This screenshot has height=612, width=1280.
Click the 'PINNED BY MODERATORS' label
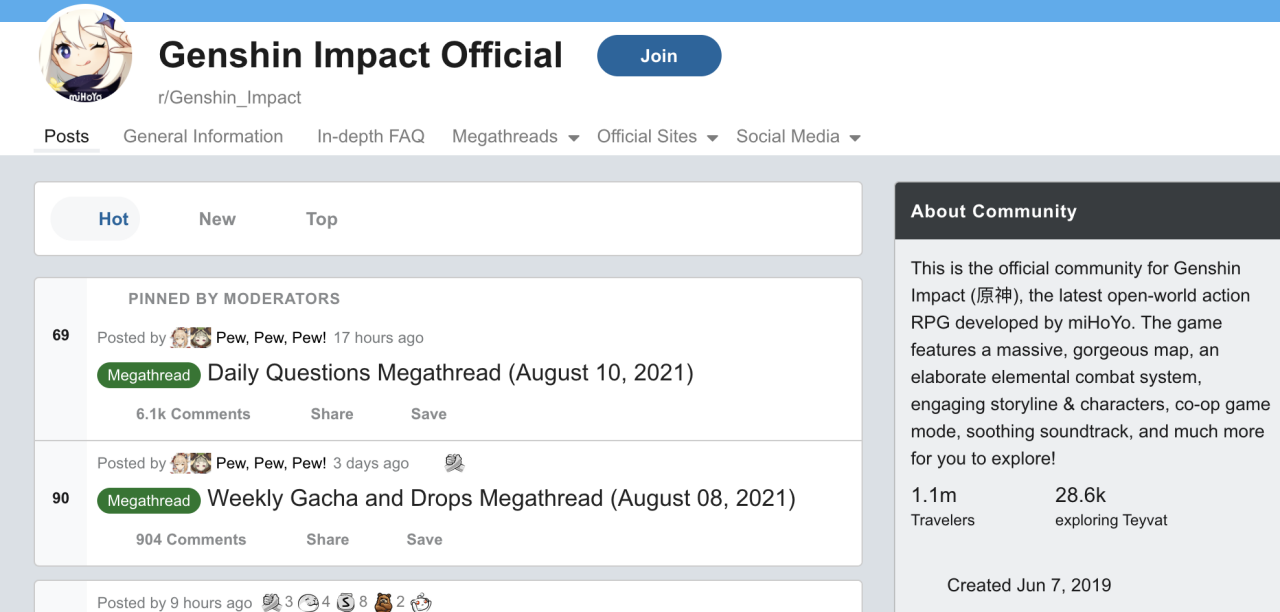pyautogui.click(x=234, y=299)
